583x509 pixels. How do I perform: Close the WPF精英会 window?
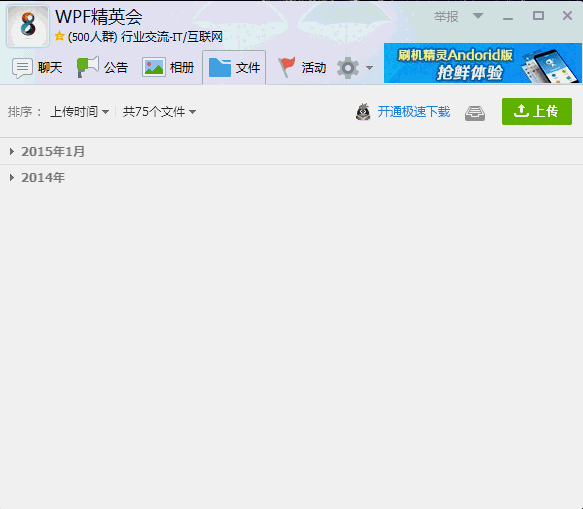click(x=567, y=16)
